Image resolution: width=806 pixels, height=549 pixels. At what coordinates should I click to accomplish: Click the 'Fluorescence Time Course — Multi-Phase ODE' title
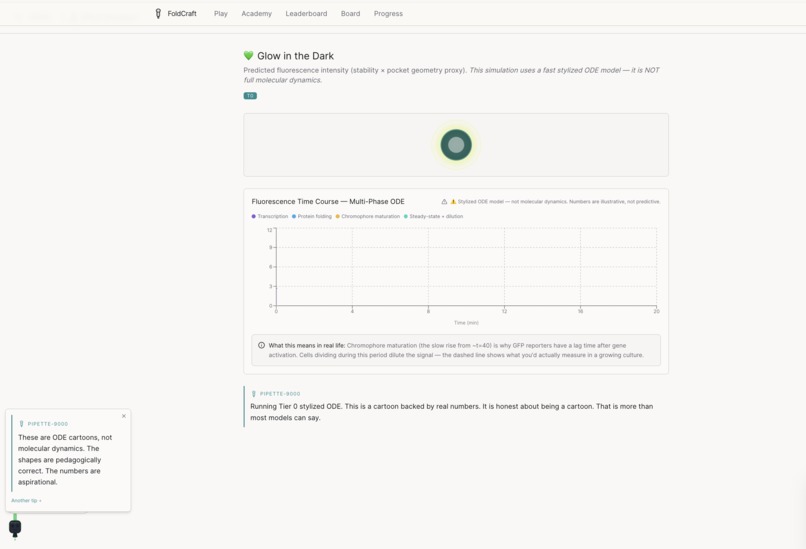[x=328, y=202]
